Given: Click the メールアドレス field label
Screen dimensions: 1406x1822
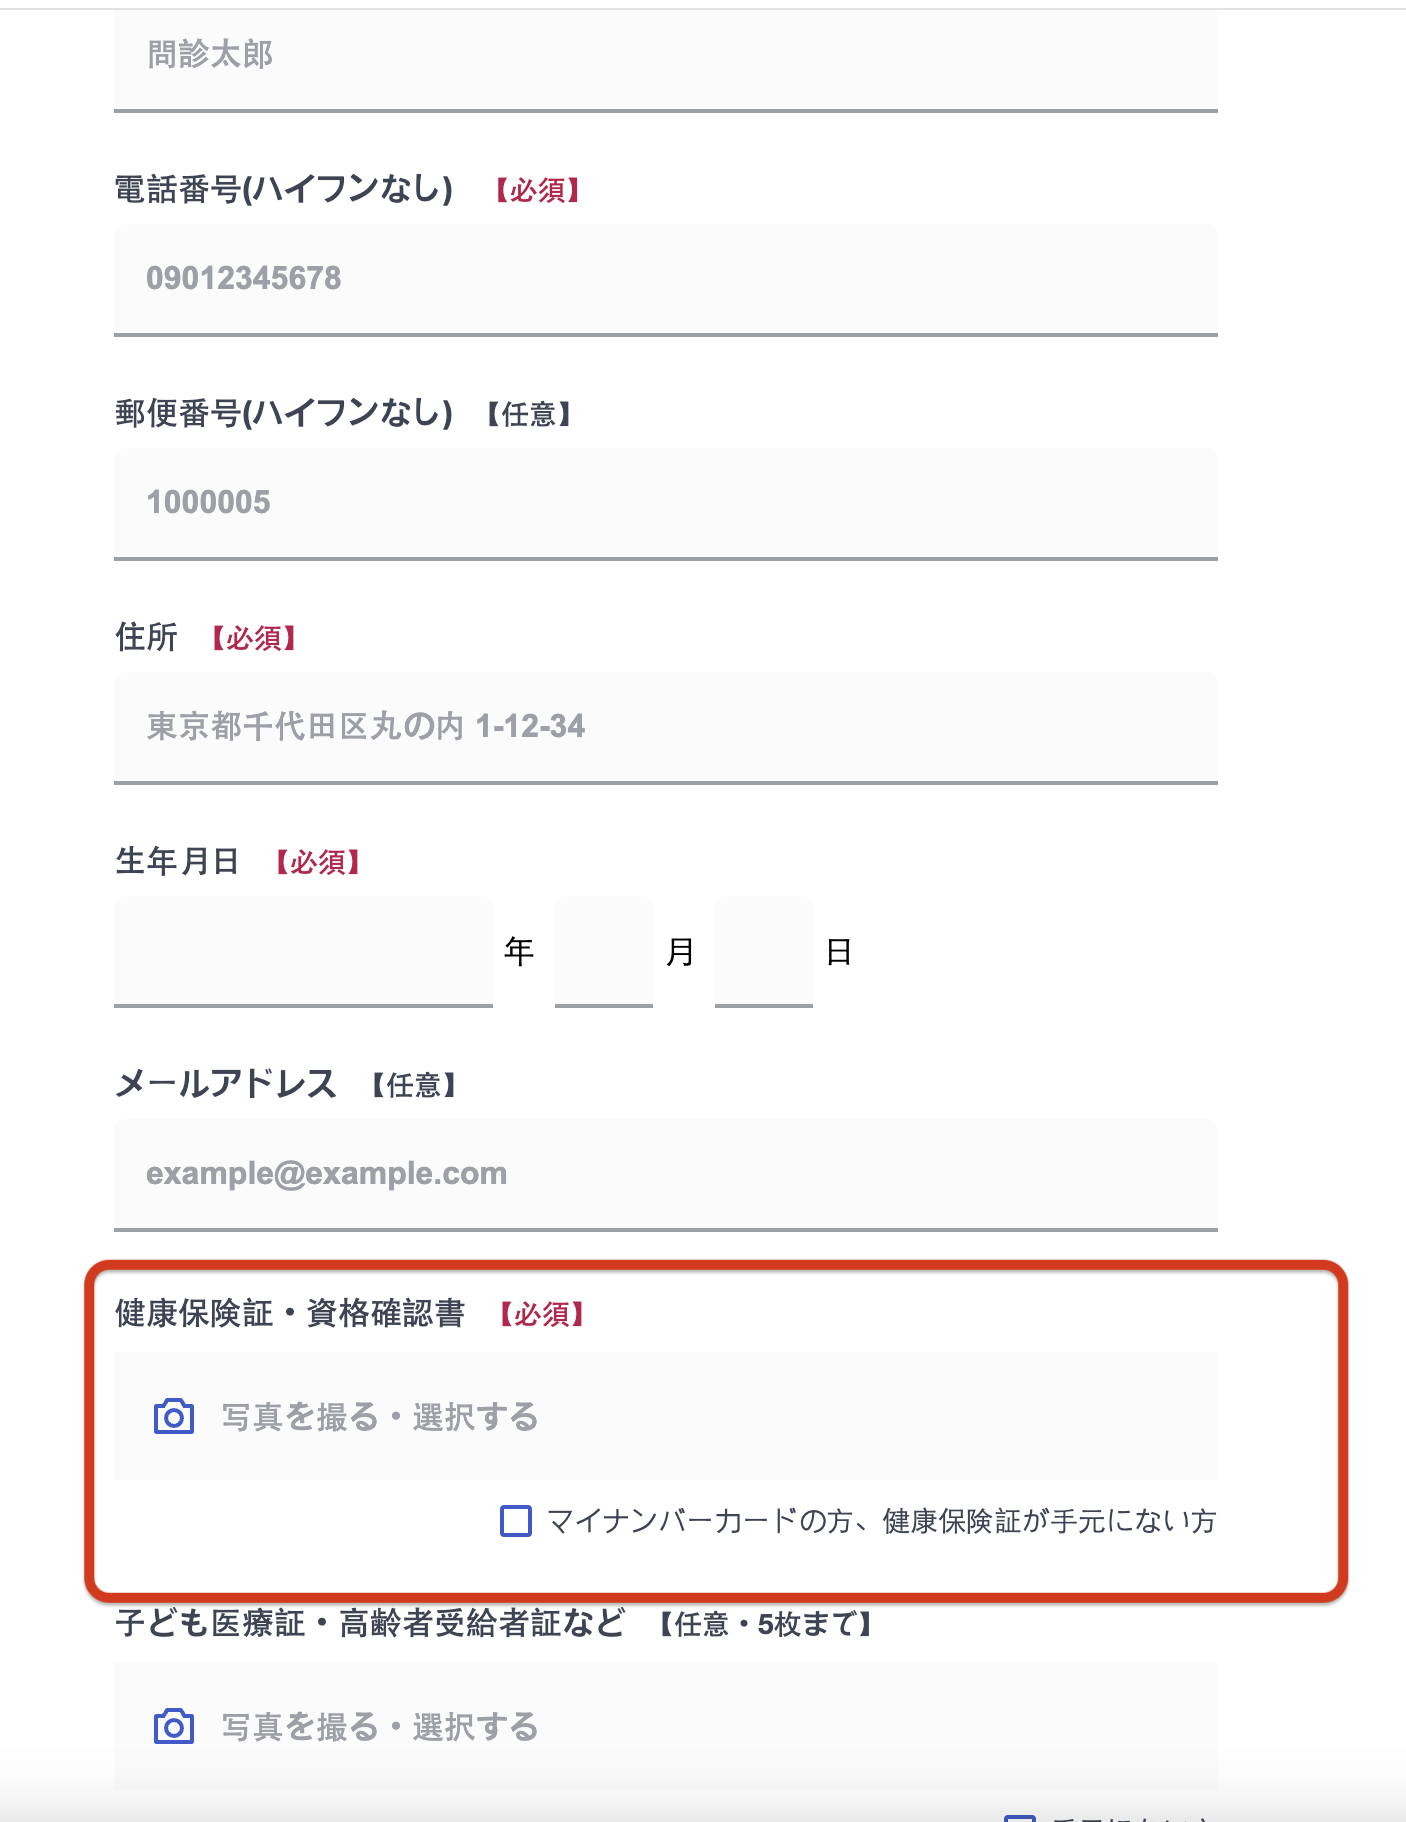Looking at the screenshot, I should click(226, 1084).
